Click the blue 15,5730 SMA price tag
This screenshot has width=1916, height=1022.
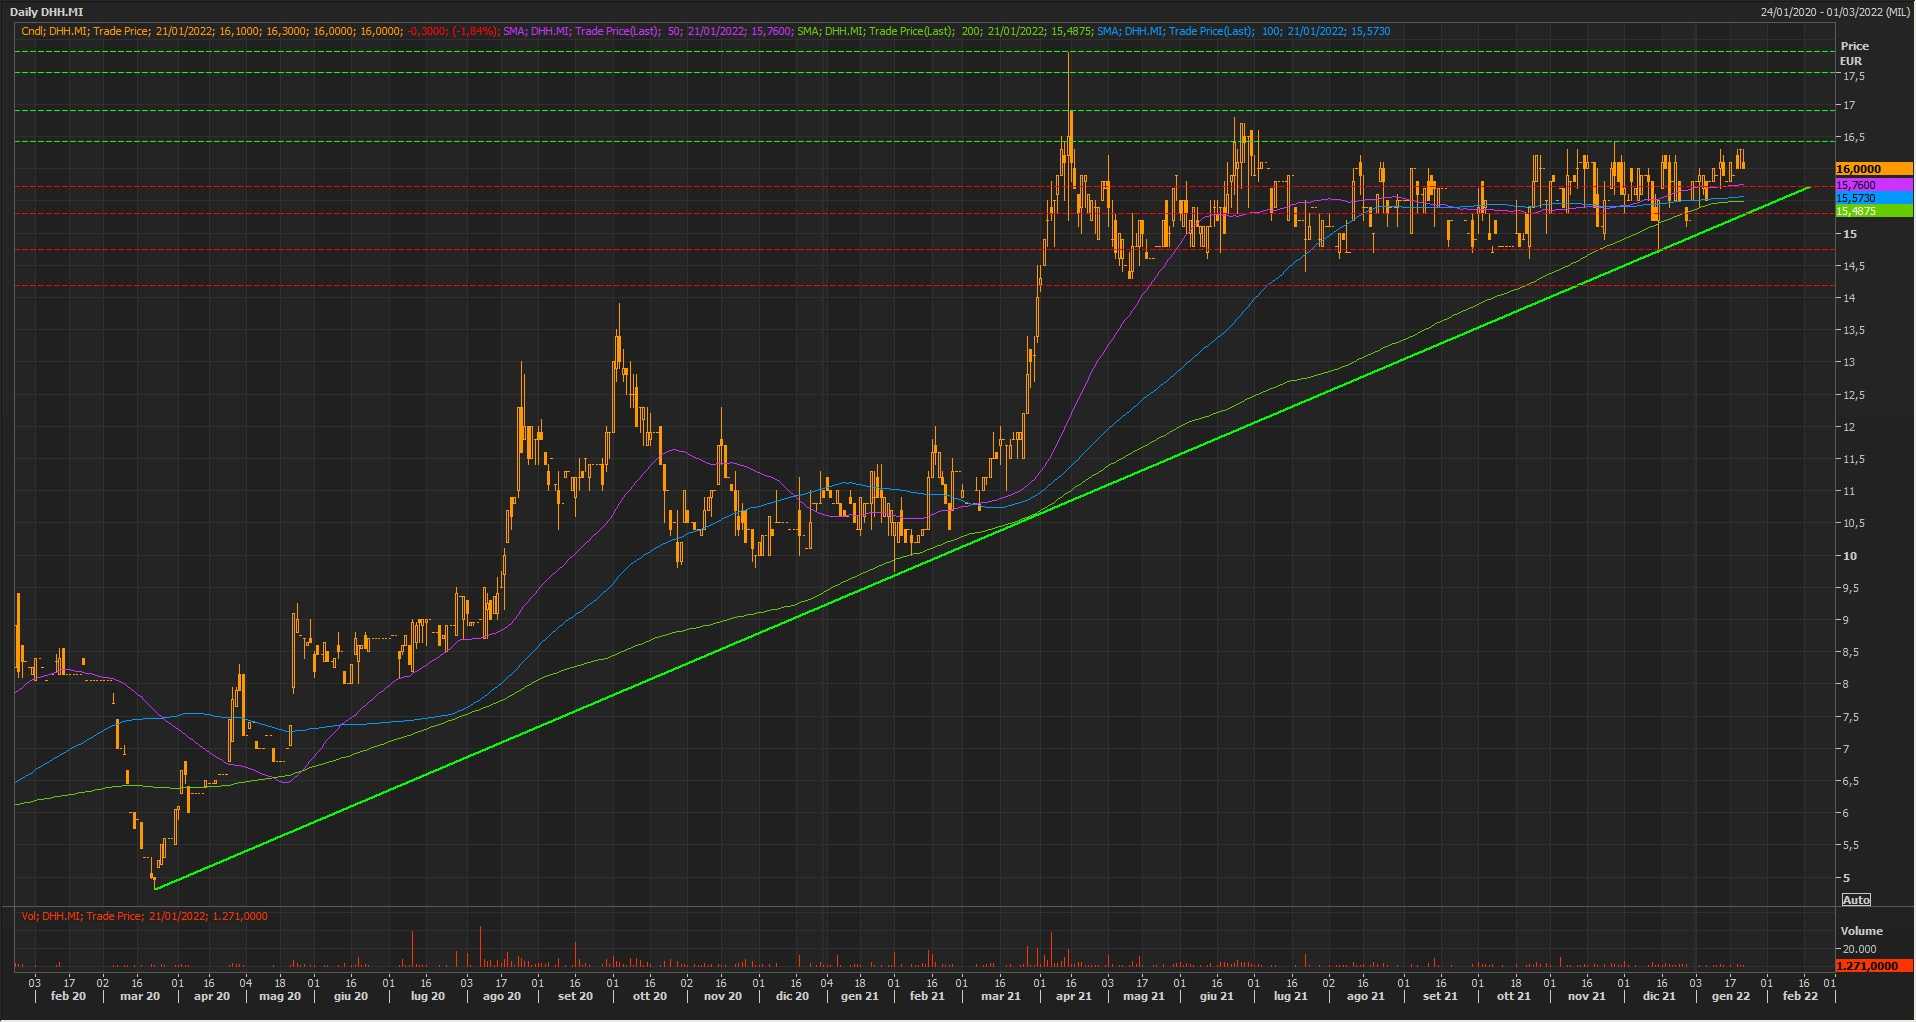(1873, 198)
